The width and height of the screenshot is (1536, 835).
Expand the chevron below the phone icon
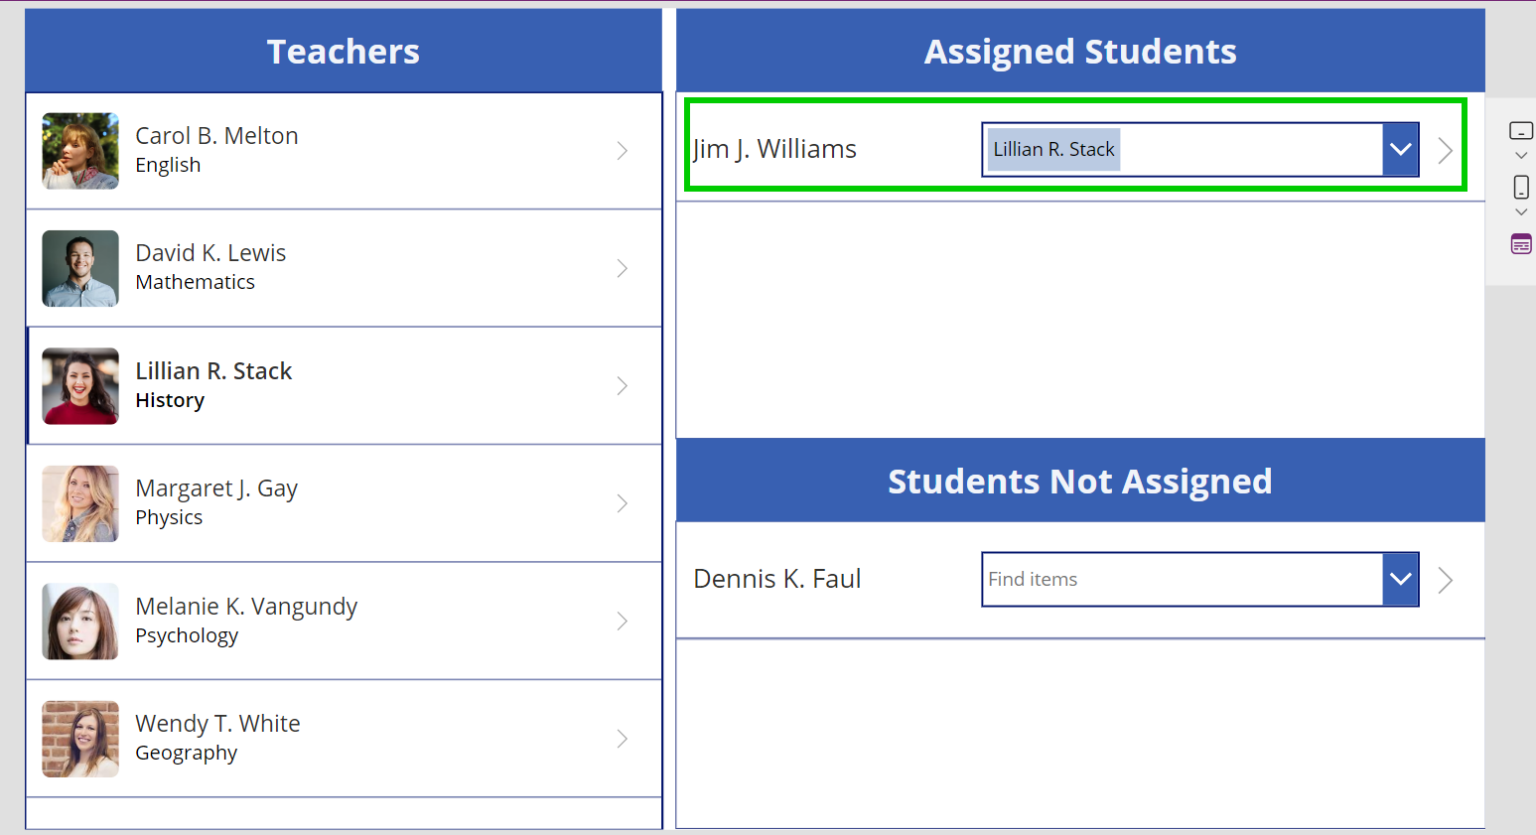(1521, 212)
